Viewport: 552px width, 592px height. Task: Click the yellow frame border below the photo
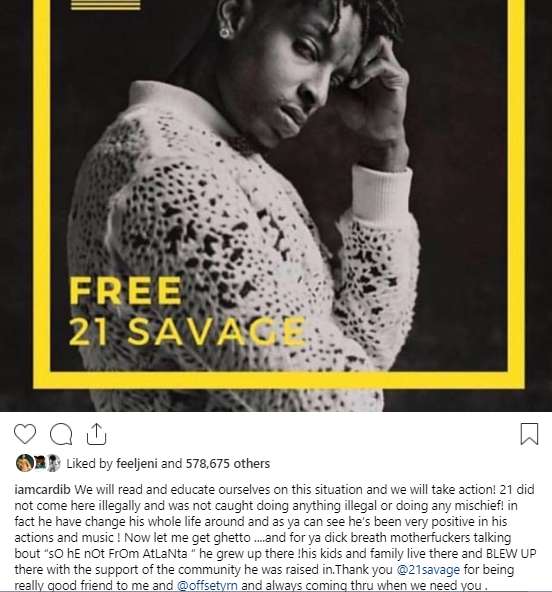279,380
